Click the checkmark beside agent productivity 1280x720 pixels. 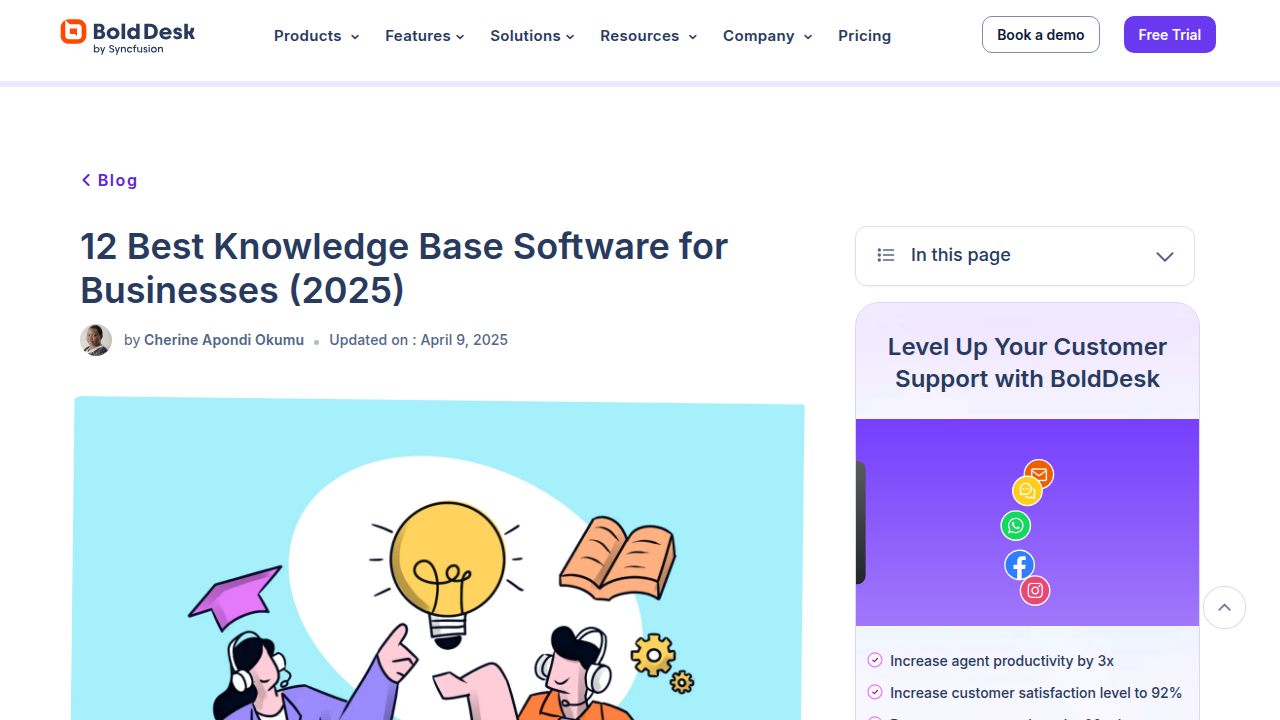[x=875, y=660]
